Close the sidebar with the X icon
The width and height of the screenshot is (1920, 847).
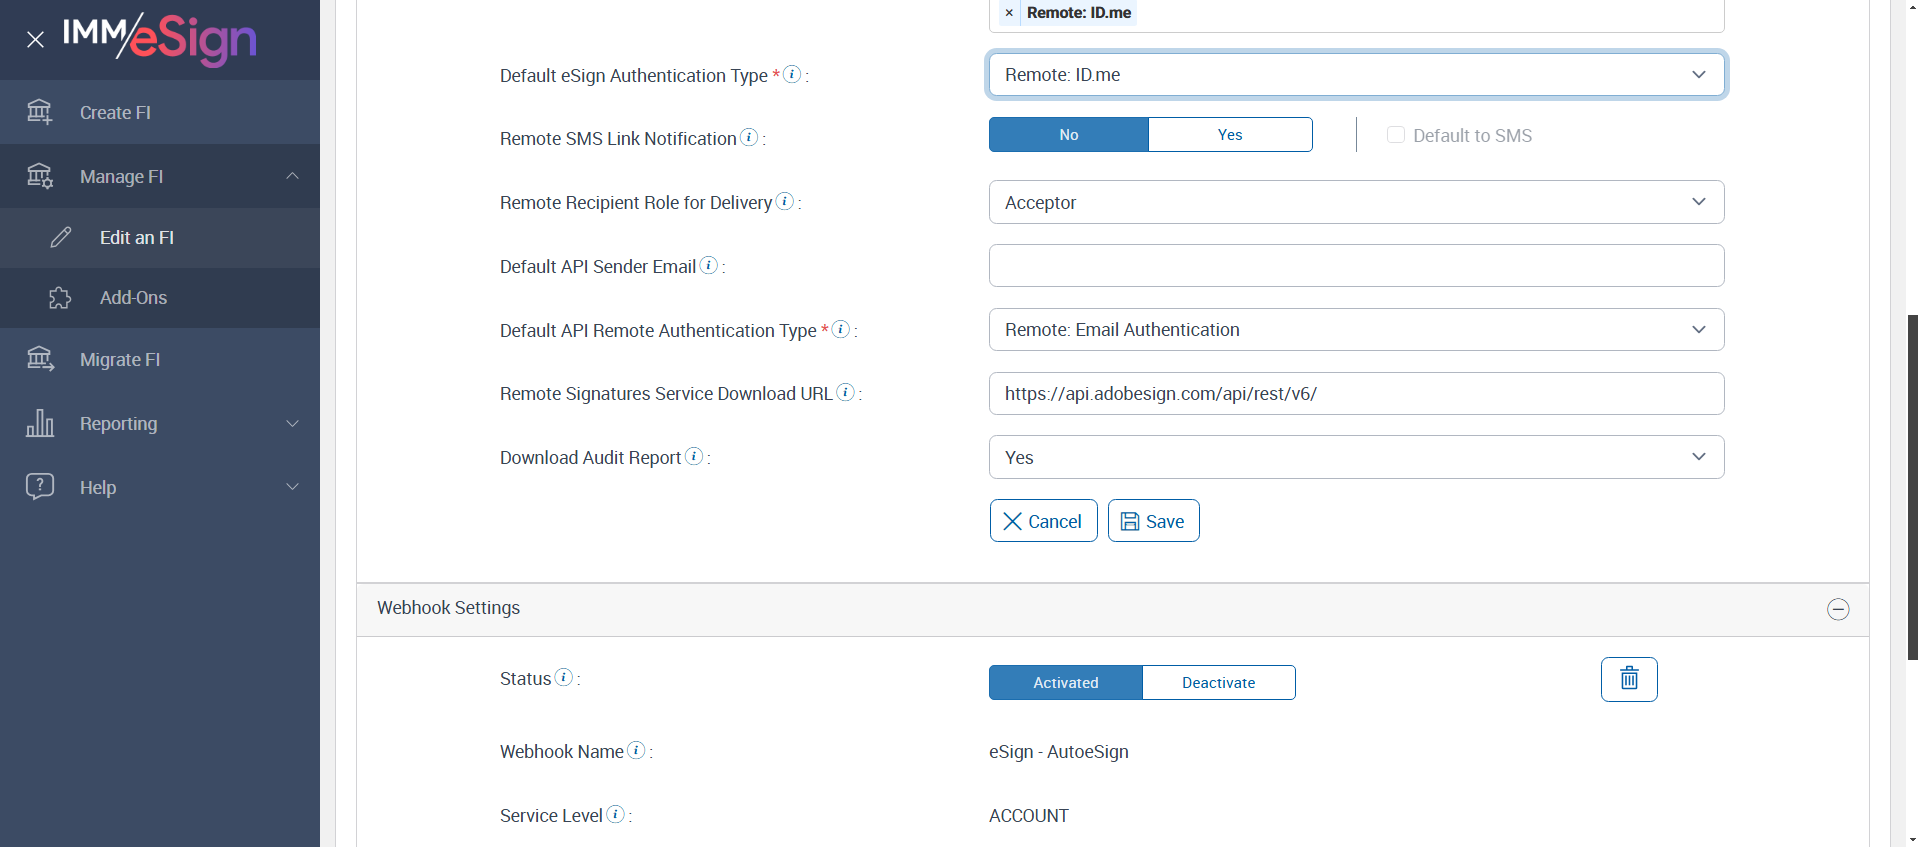36,40
